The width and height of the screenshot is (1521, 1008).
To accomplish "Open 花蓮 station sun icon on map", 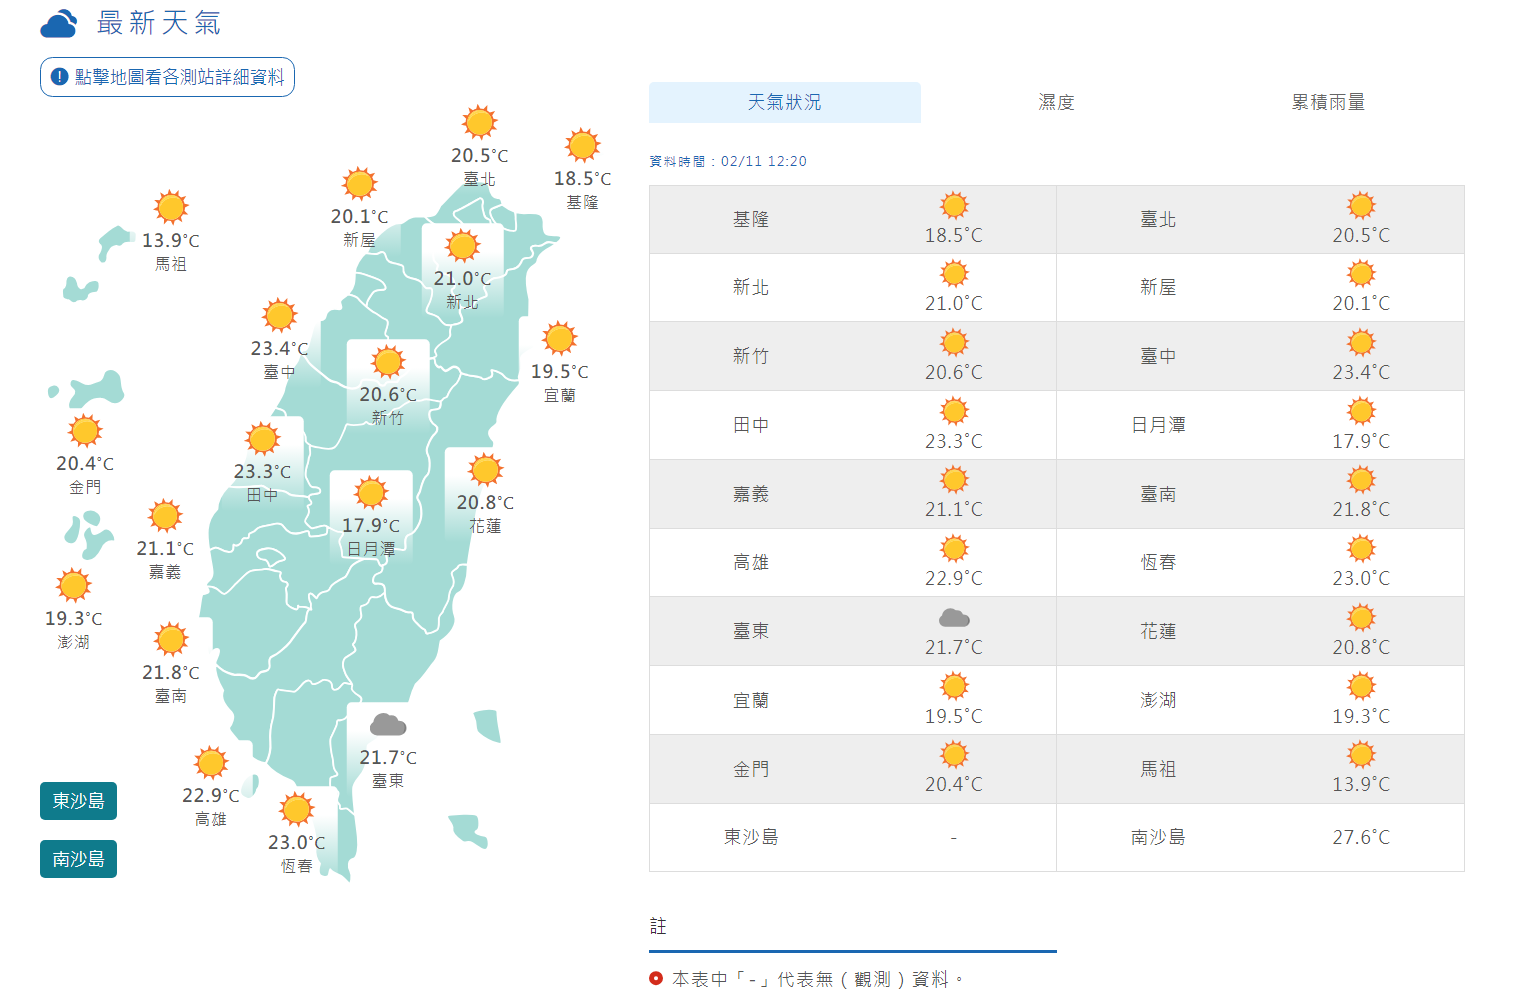I will (x=486, y=469).
